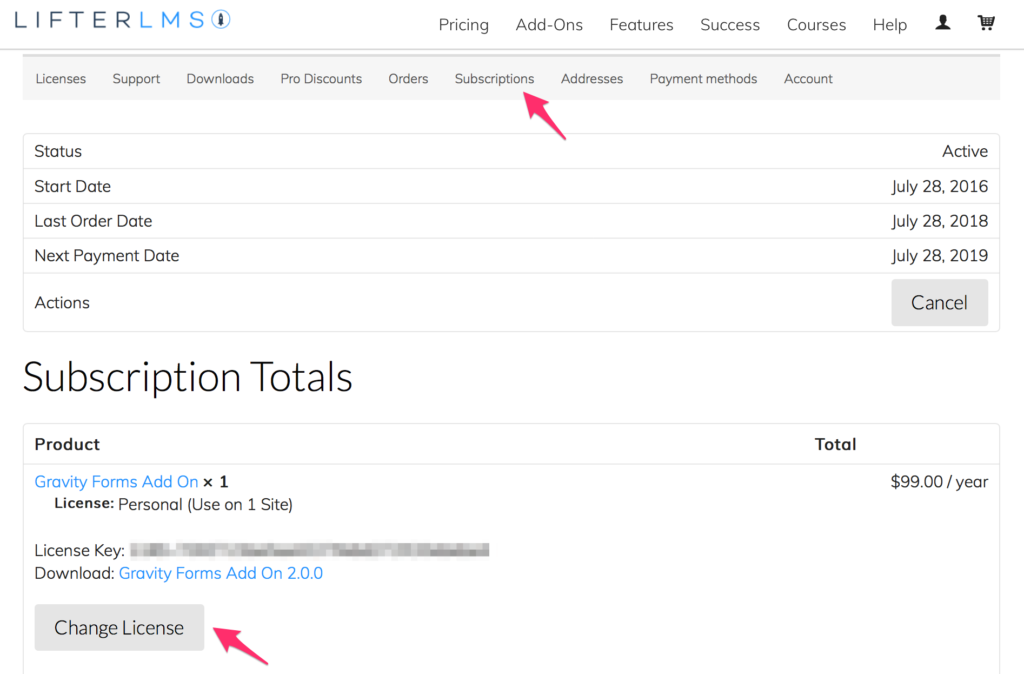The width and height of the screenshot is (1024, 674).
Task: Select the Personal (Use on 1 Site) license text
Action: tap(205, 504)
